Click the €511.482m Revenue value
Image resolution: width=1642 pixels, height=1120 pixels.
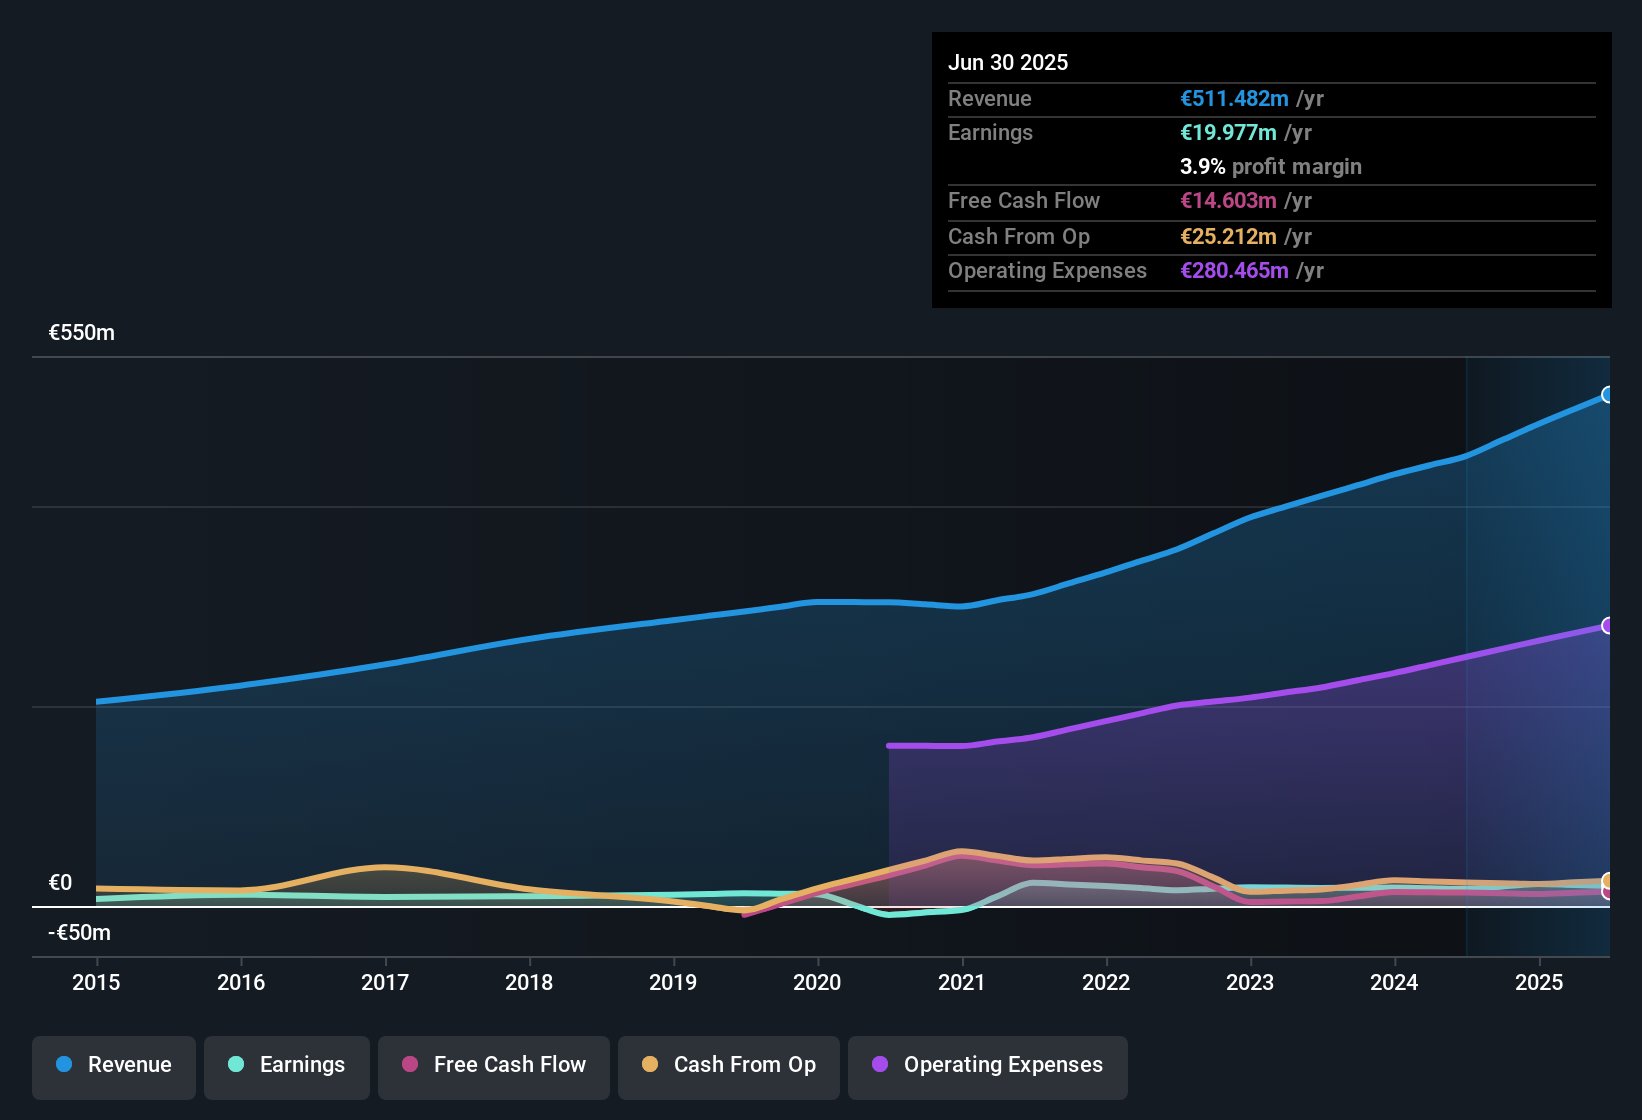click(x=1234, y=99)
